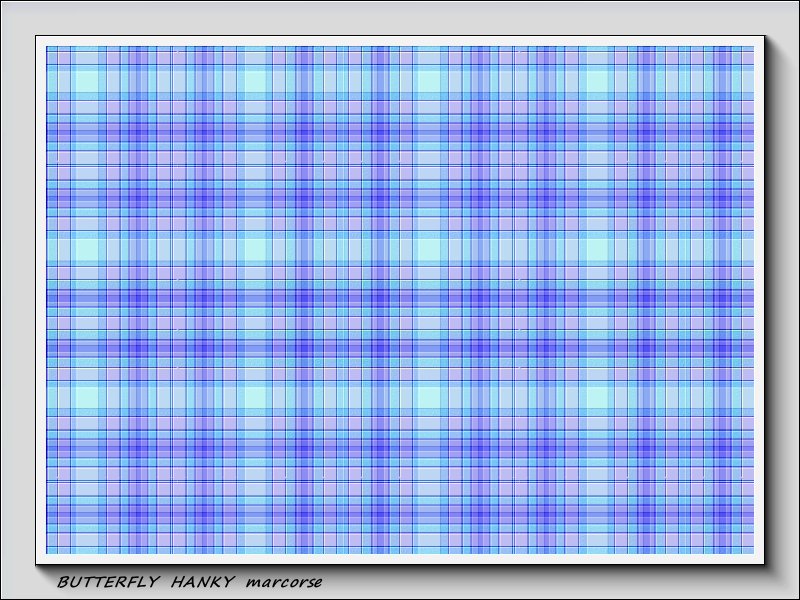This screenshot has height=600, width=800.
Task: Click the white frame border on the right side
Action: [x=760, y=300]
